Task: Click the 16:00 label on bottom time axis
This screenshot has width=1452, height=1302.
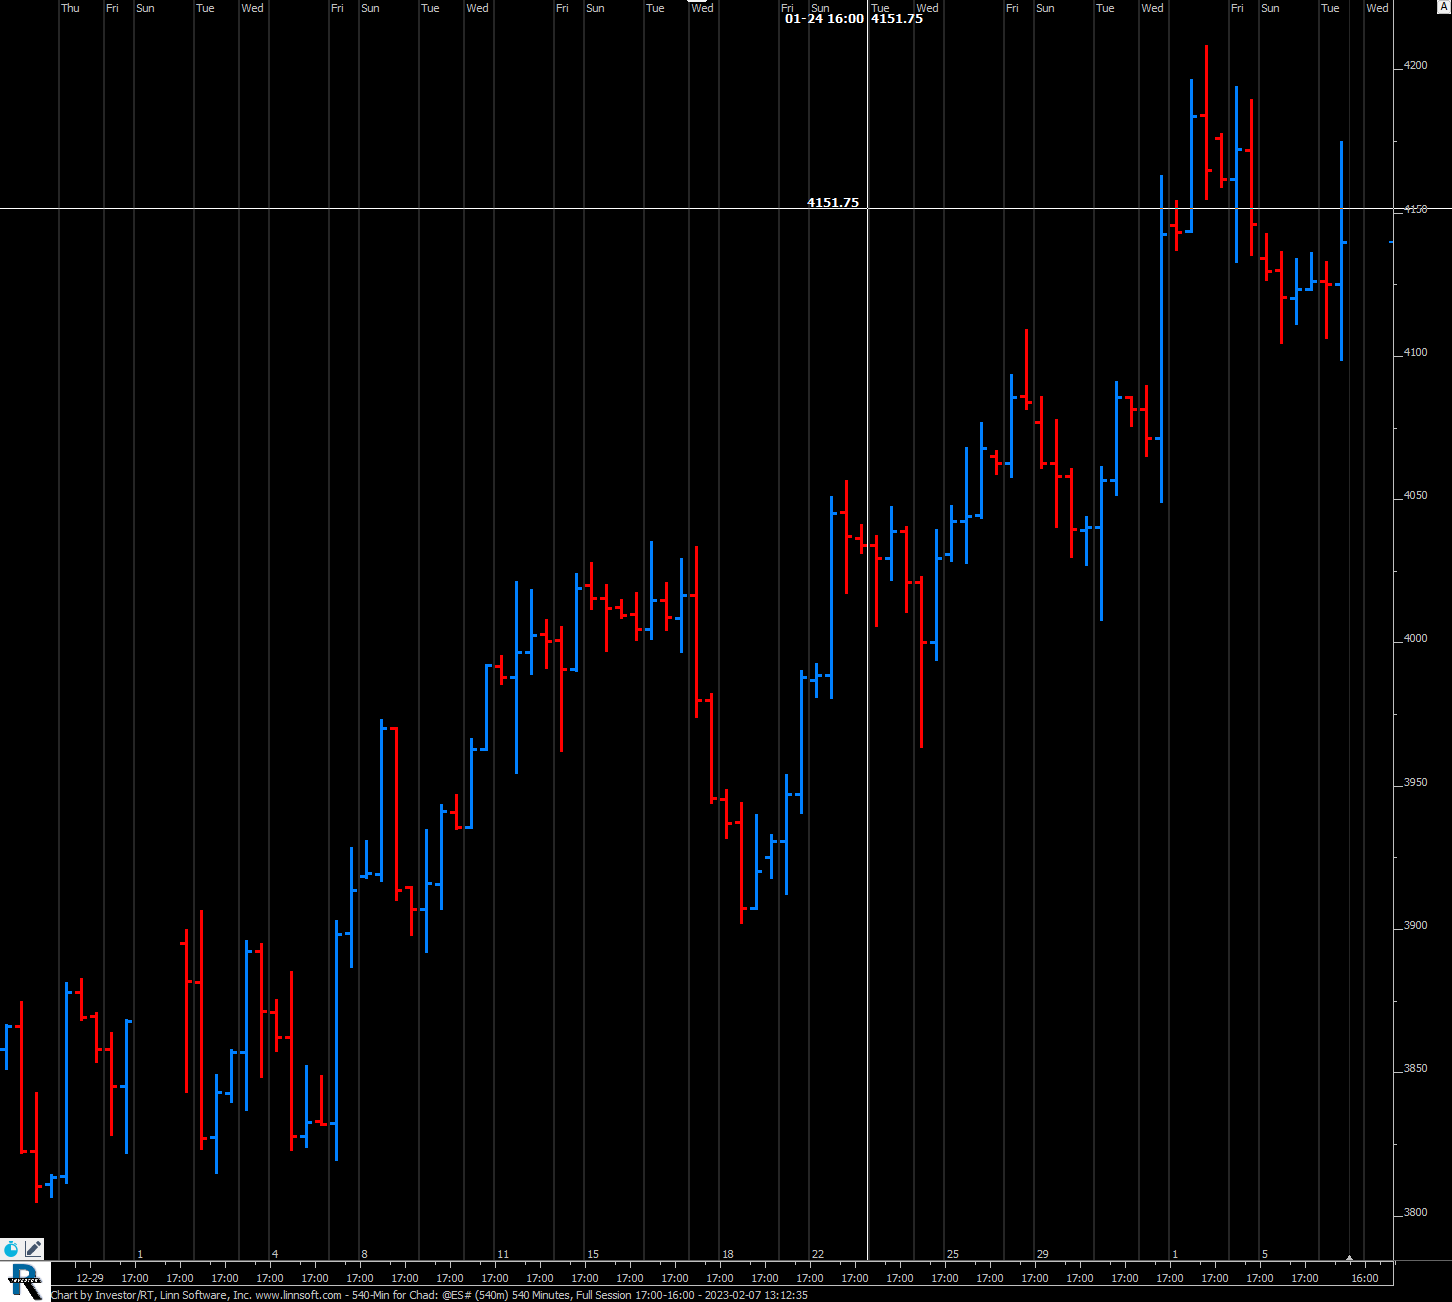Action: tap(1365, 1278)
